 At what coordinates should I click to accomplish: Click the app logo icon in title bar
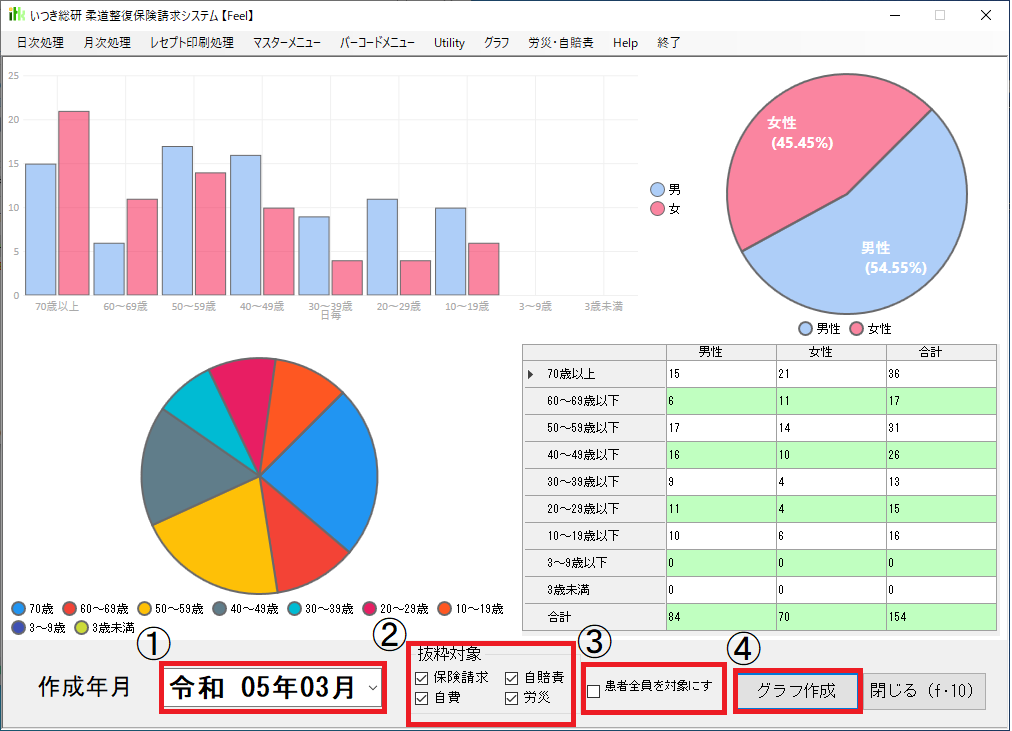click(16, 16)
